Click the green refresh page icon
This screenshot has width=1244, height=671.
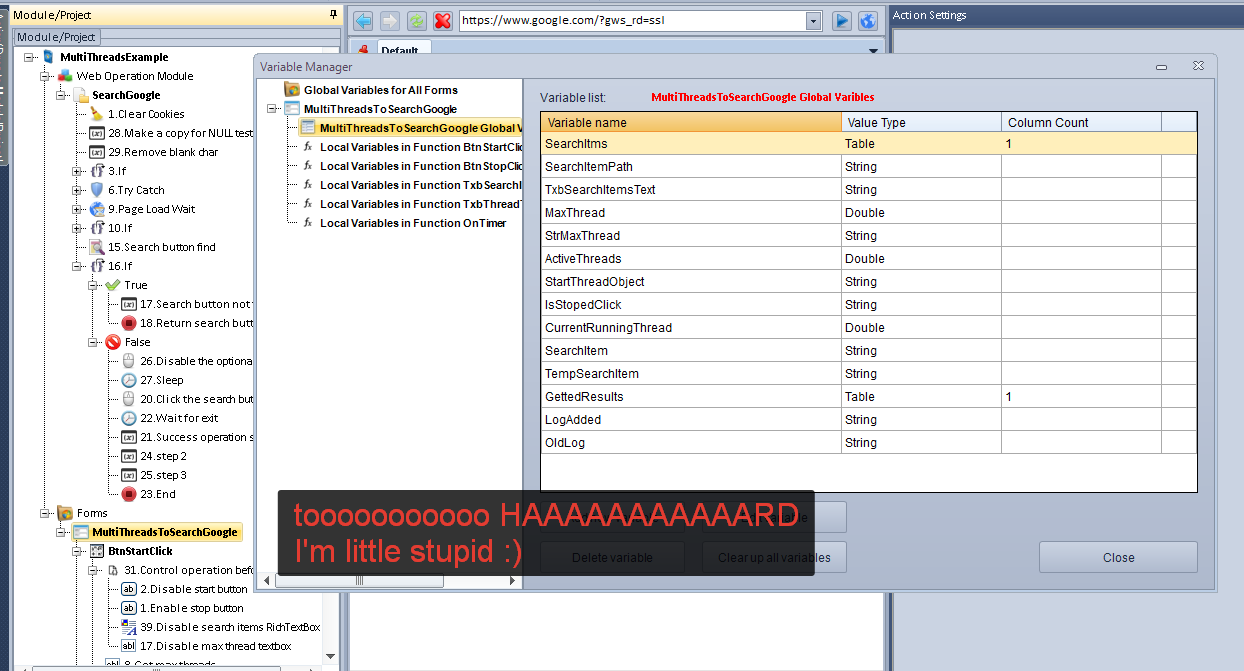point(416,20)
